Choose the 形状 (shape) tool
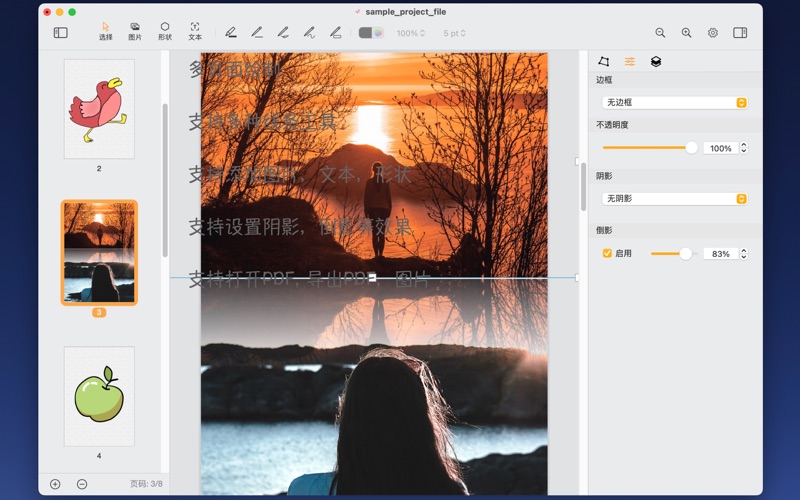 165,31
